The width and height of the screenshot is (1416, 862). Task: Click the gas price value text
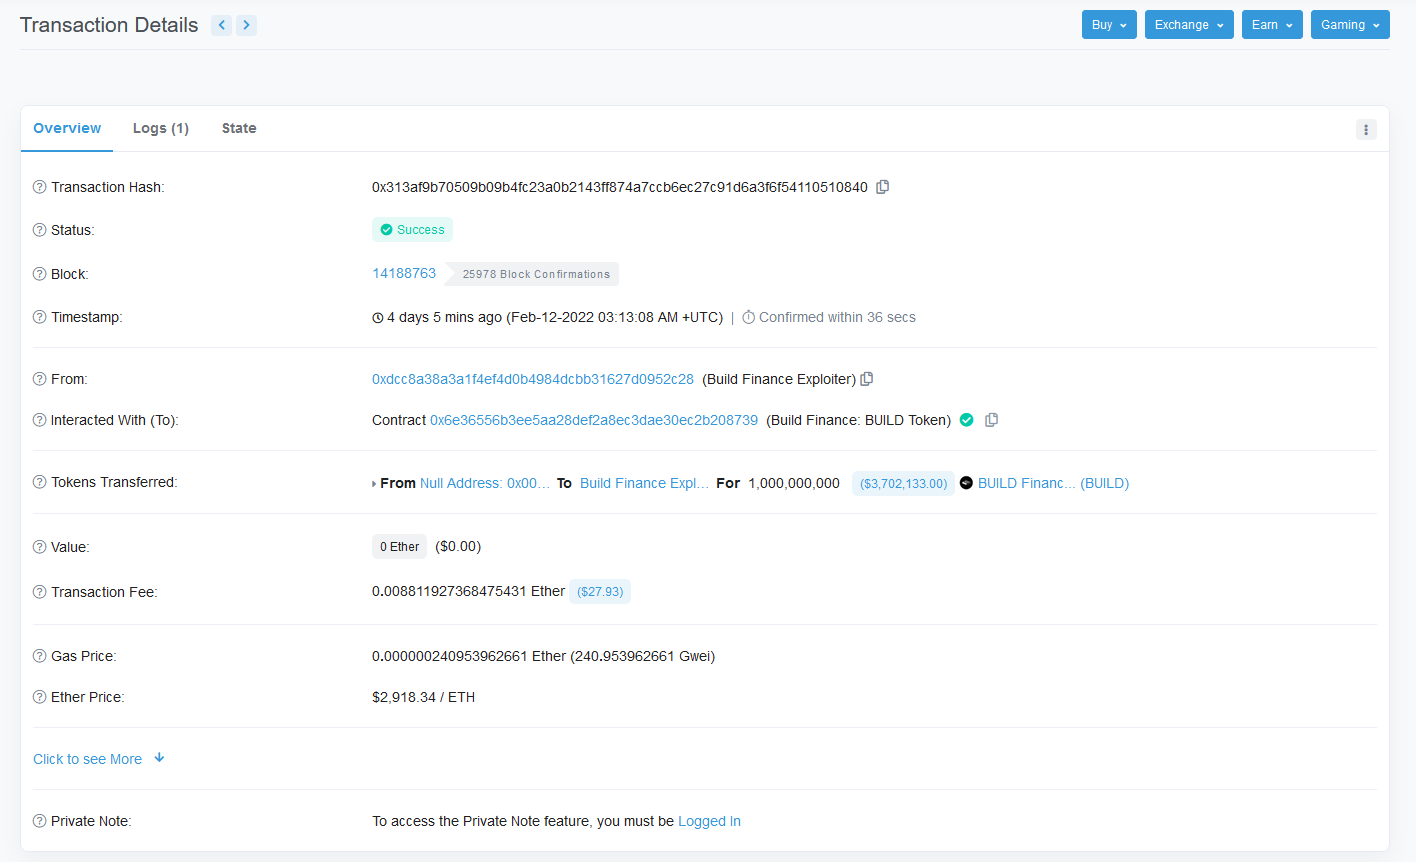pyautogui.click(x=543, y=656)
